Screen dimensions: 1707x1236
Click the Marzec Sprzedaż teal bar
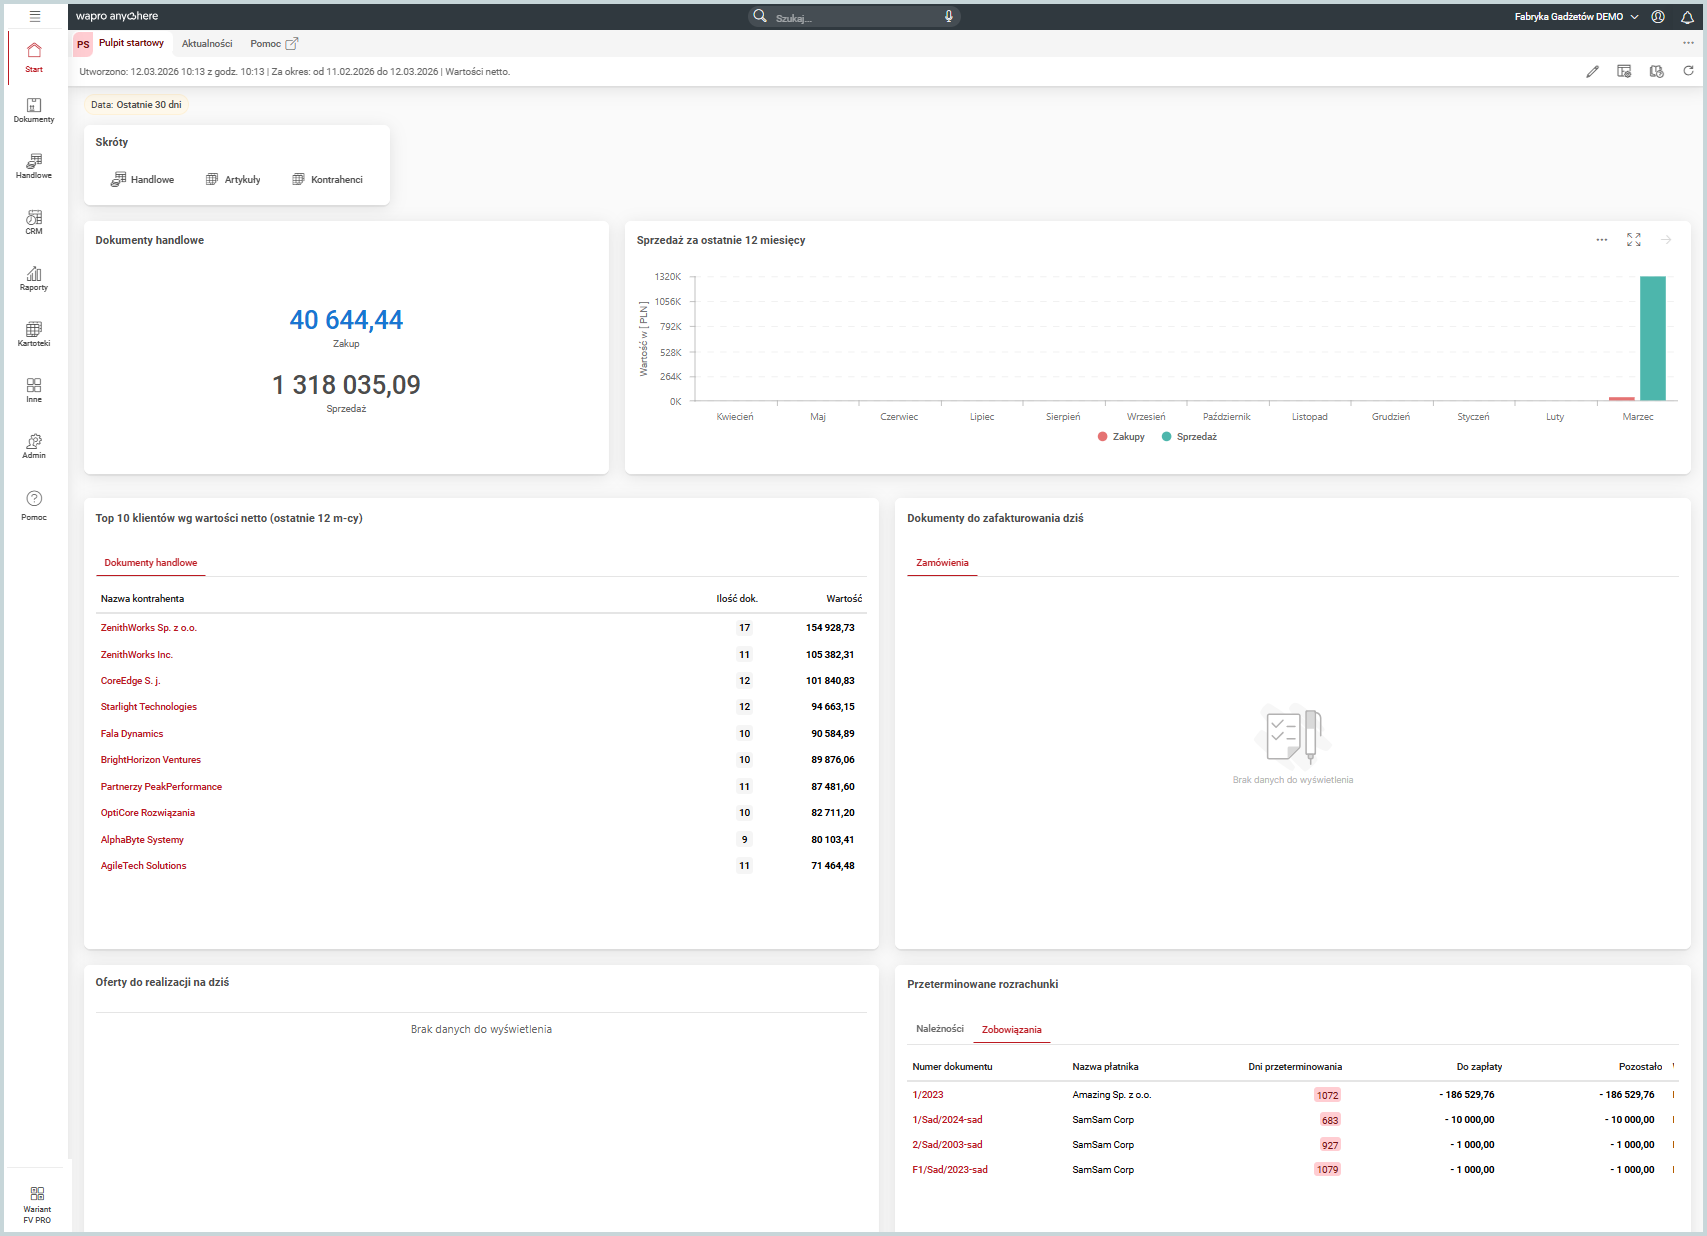[x=1653, y=338]
